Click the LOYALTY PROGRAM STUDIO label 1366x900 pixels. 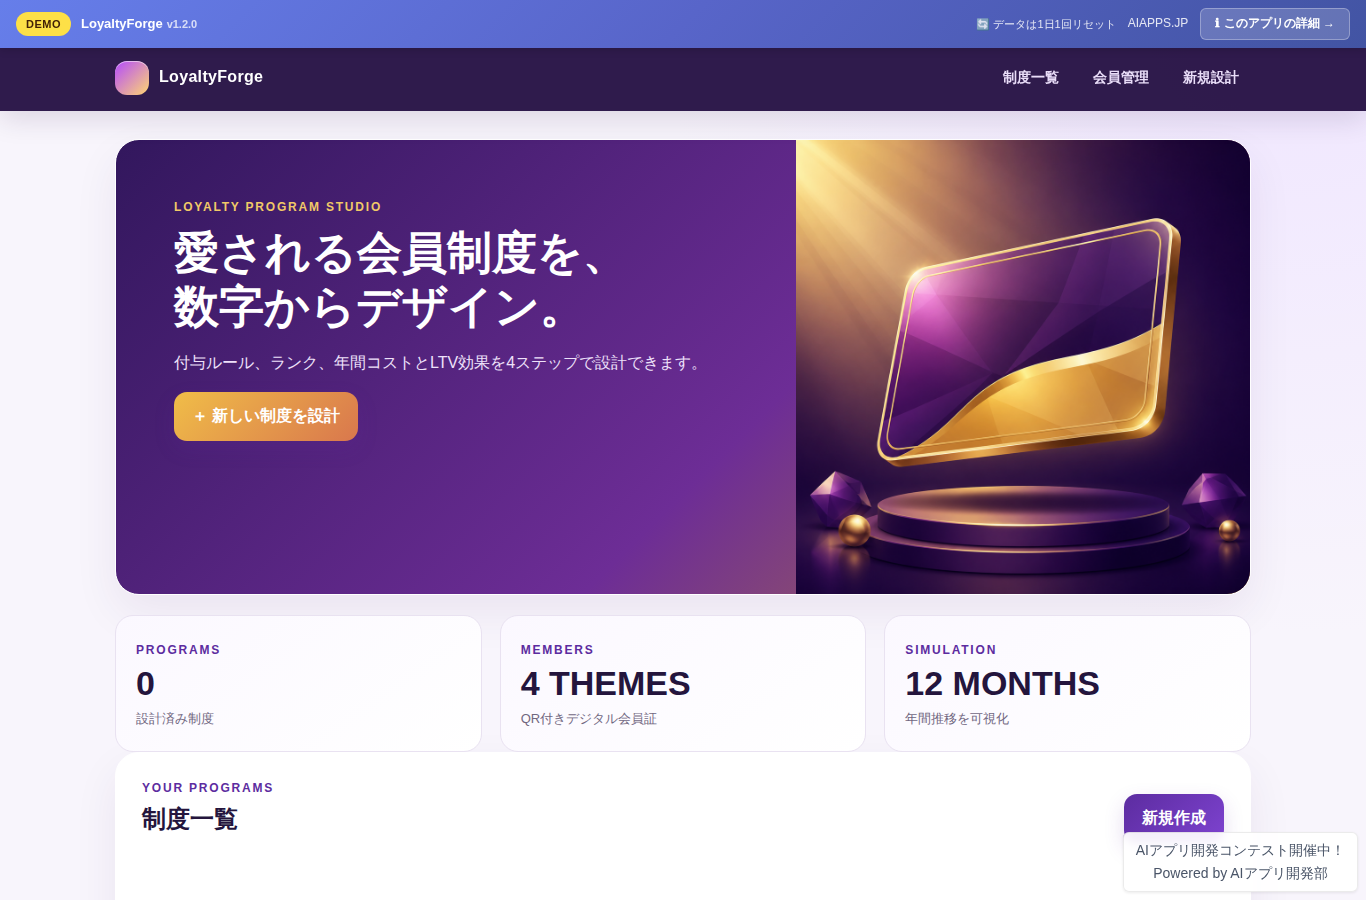coord(278,207)
